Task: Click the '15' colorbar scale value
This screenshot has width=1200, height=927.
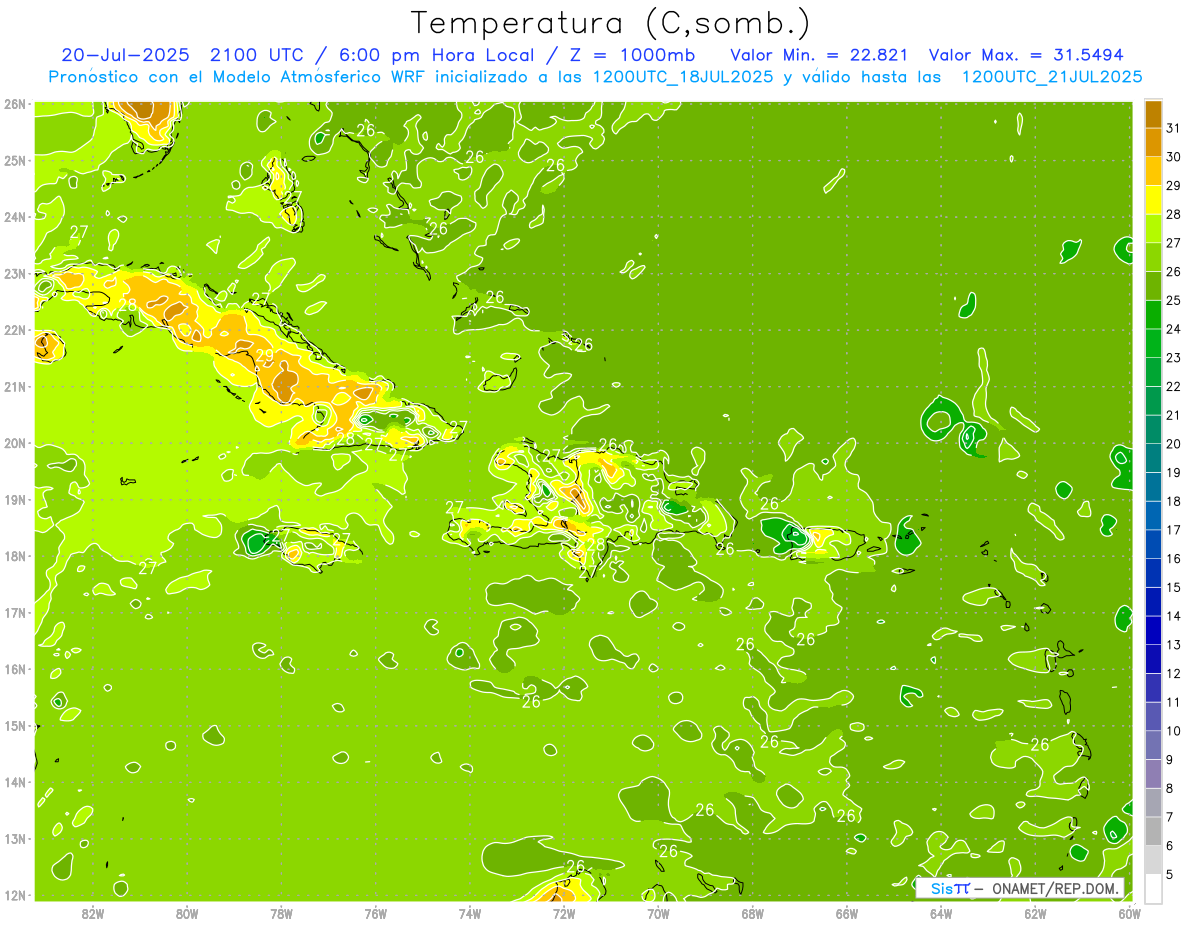Action: click(x=1174, y=588)
